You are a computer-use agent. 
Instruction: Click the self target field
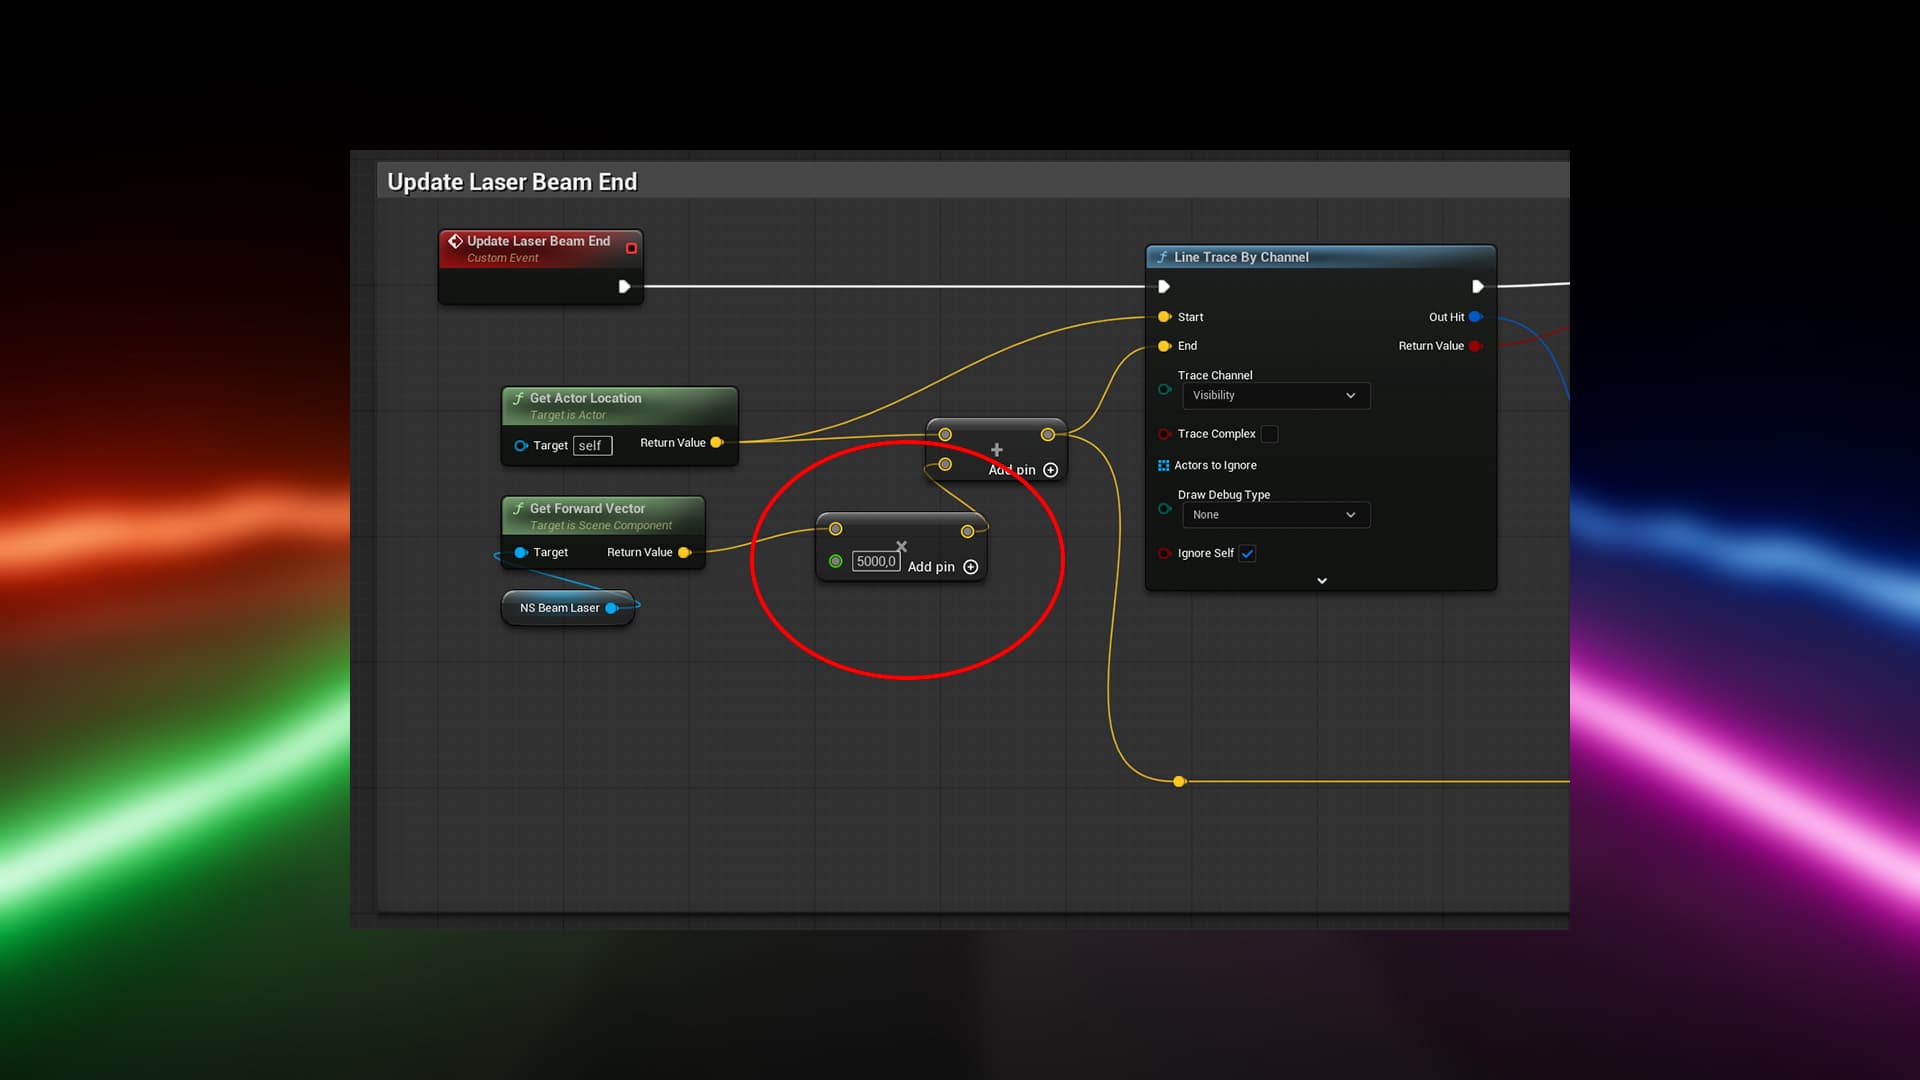tap(592, 446)
